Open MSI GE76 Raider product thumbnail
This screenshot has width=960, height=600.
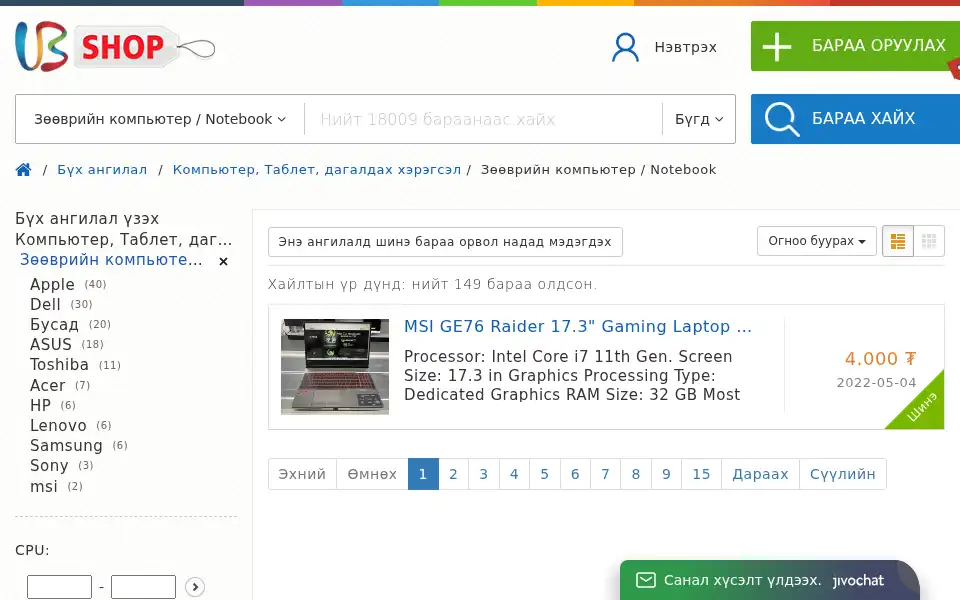pos(335,367)
